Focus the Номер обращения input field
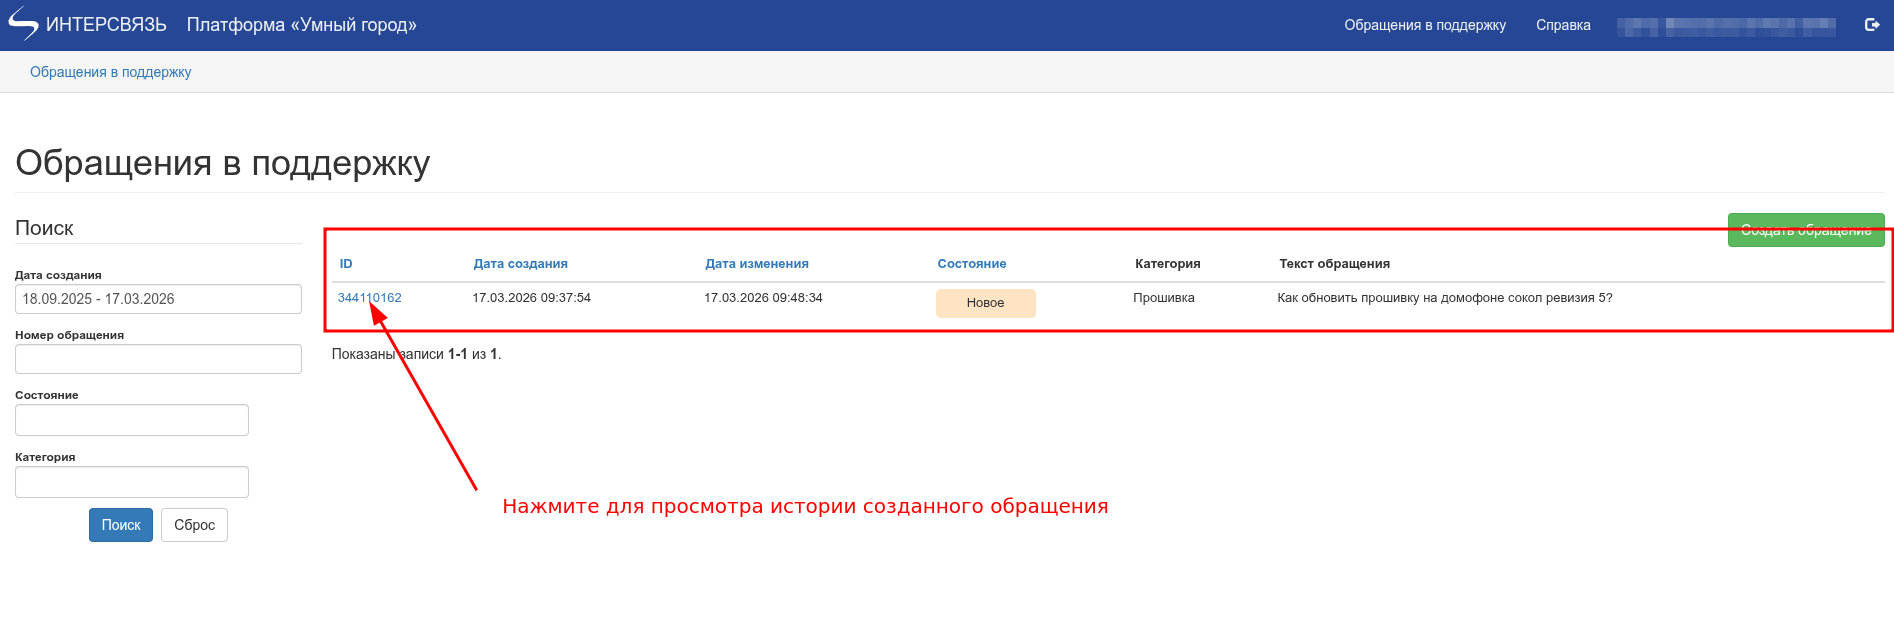Viewport: 1894px width, 639px height. click(x=158, y=359)
